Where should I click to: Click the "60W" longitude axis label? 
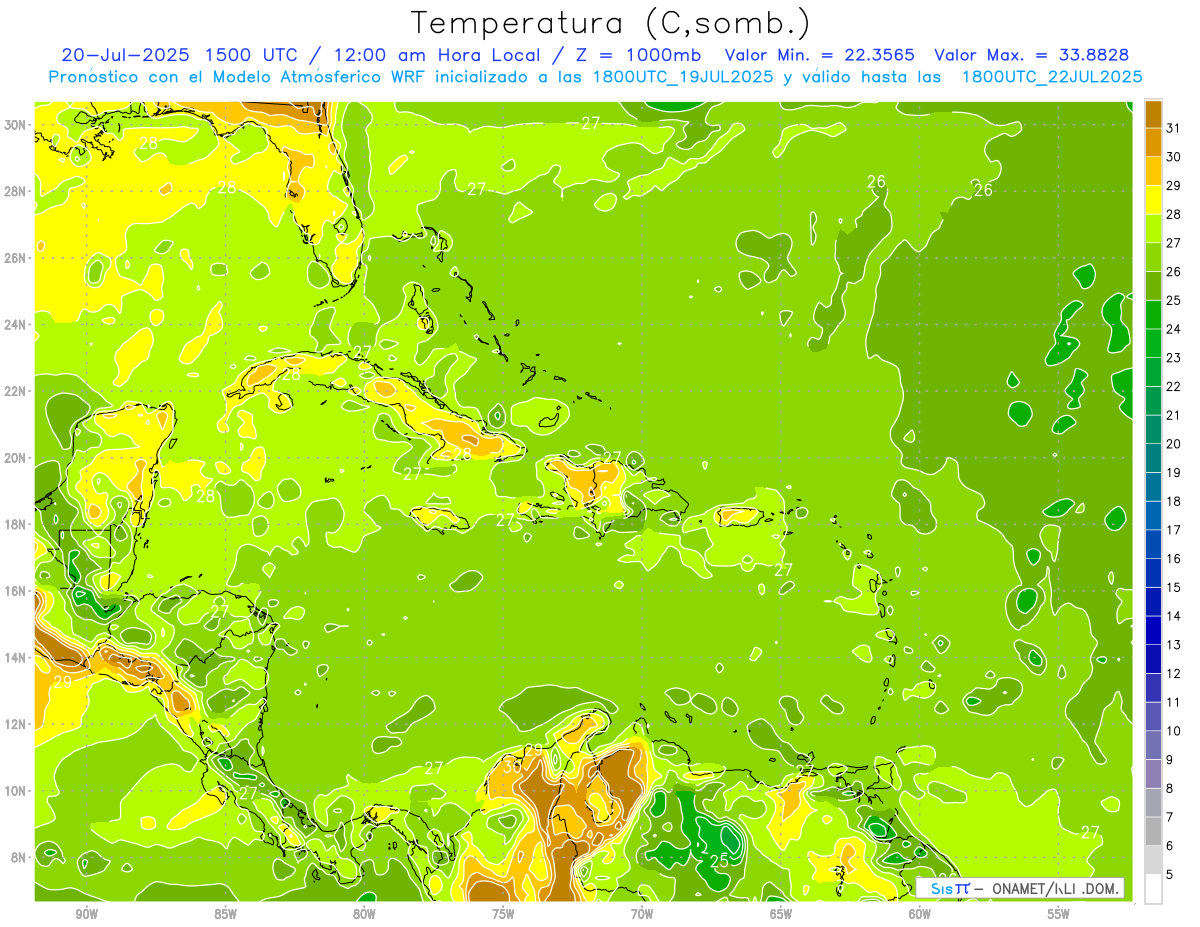pyautogui.click(x=920, y=914)
